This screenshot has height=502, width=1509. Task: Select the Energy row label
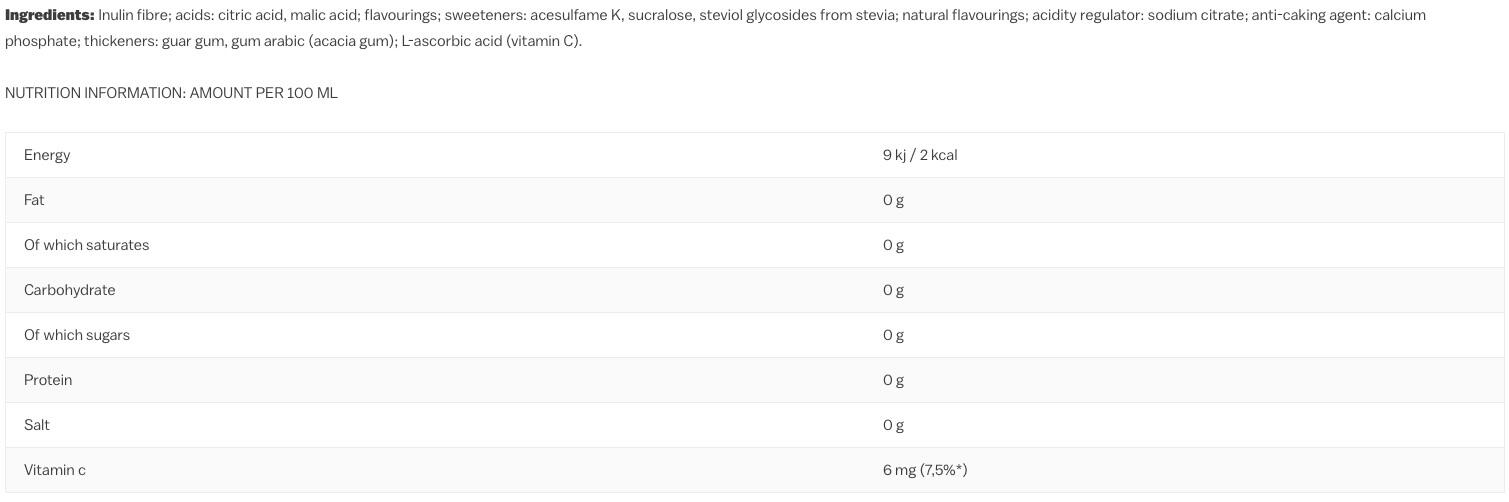coord(47,155)
